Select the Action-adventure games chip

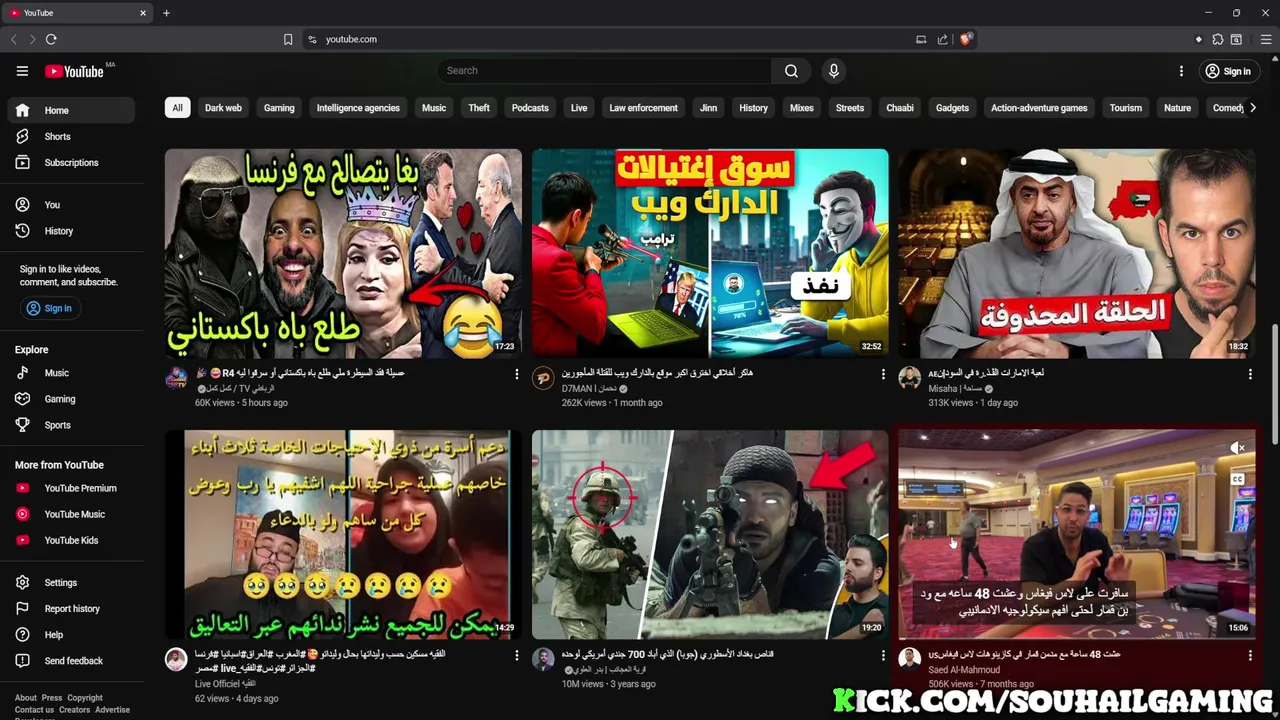1039,108
